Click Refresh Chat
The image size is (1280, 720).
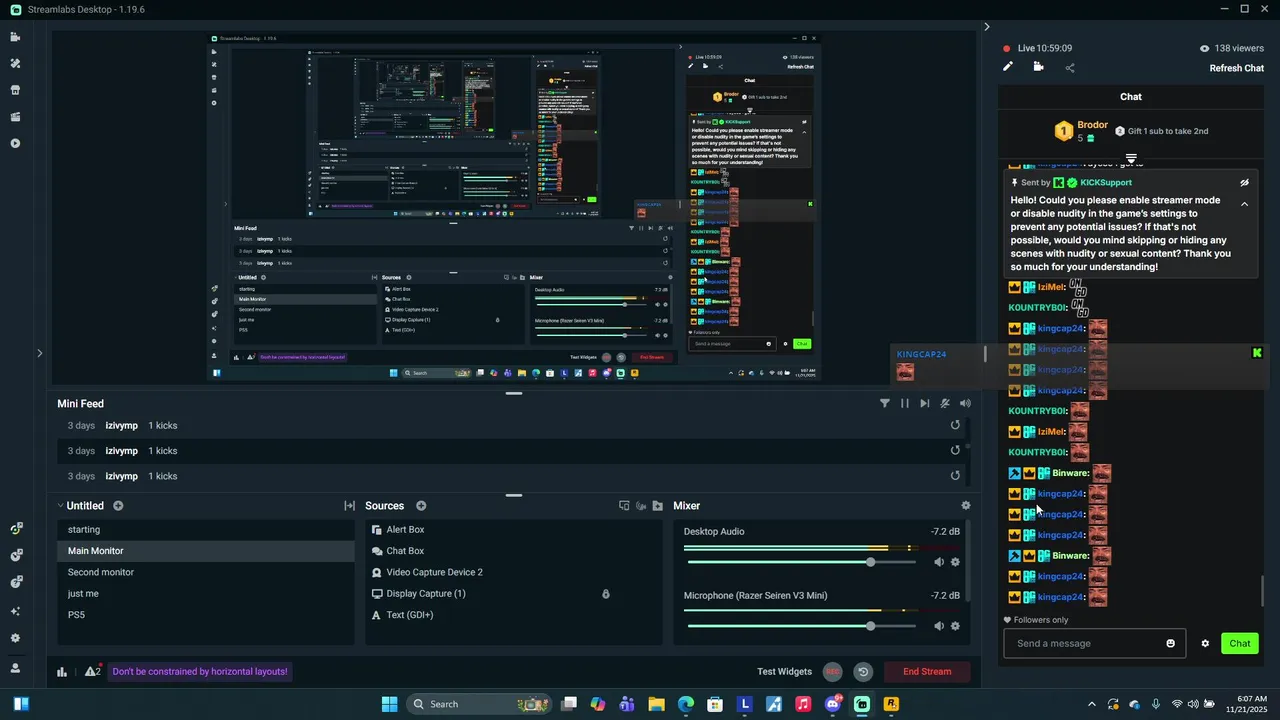pos(1237,69)
